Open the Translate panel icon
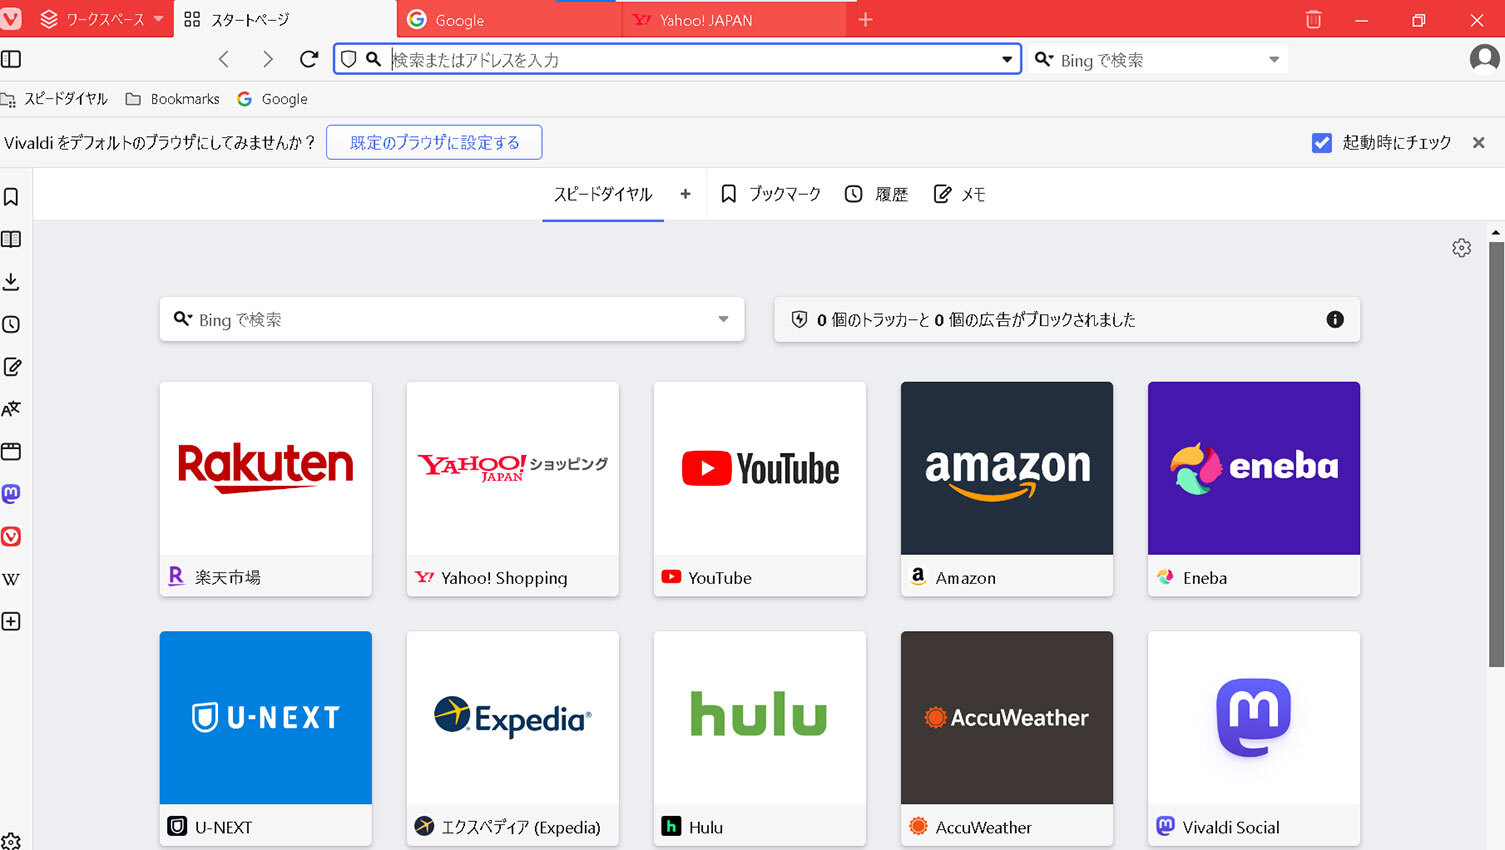This screenshot has height=850, width=1505. [11, 409]
